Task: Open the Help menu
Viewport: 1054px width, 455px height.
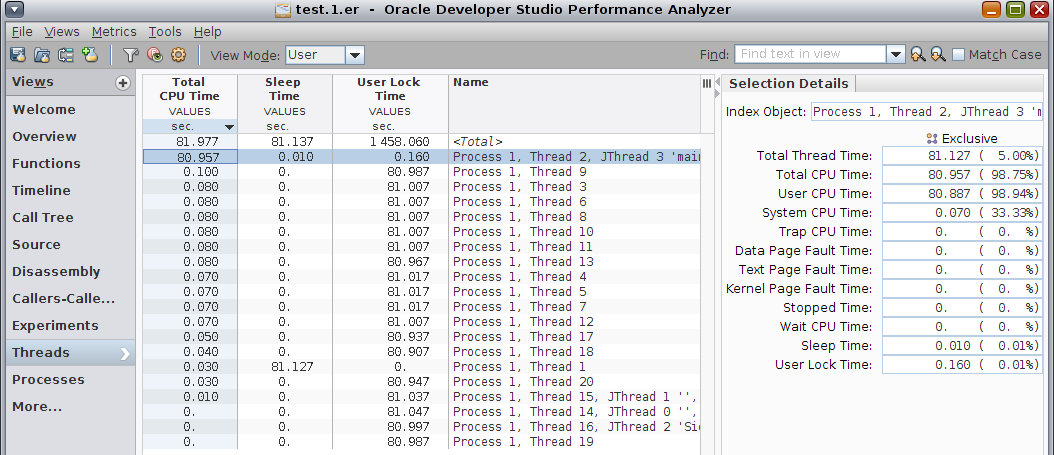Action: pos(208,32)
